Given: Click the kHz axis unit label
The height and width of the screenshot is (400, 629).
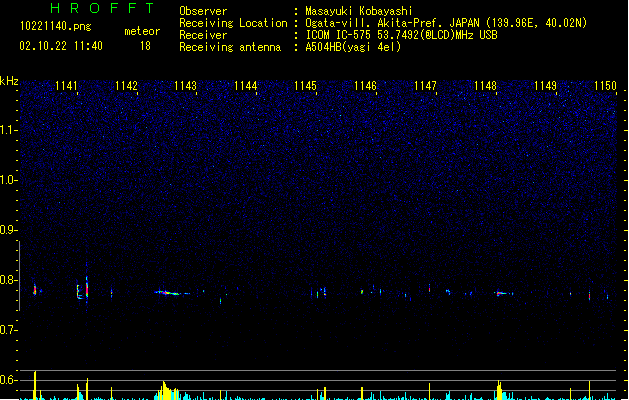Looking at the screenshot, I should pos(9,81).
